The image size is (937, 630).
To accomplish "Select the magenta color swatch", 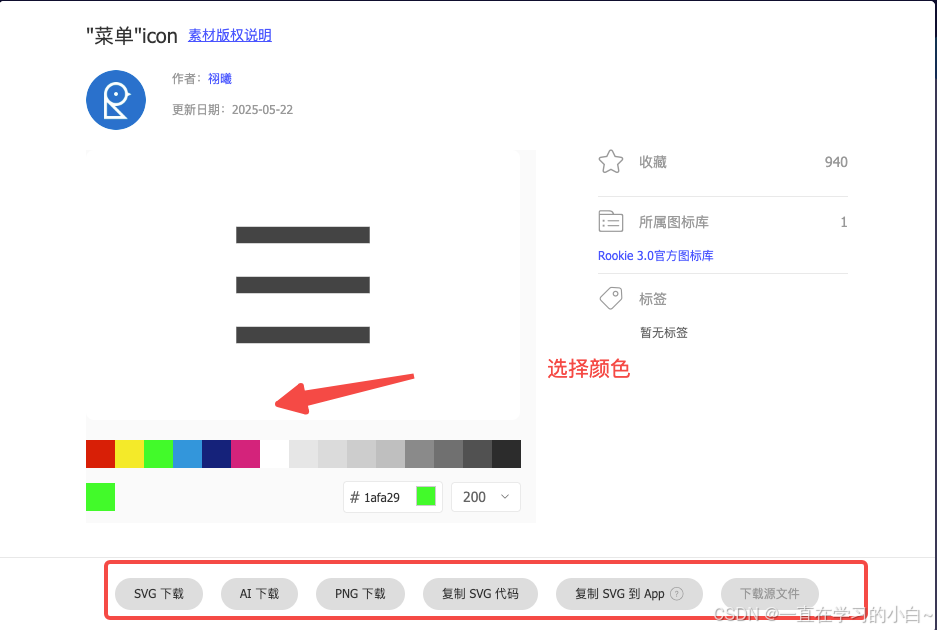I will coord(246,454).
